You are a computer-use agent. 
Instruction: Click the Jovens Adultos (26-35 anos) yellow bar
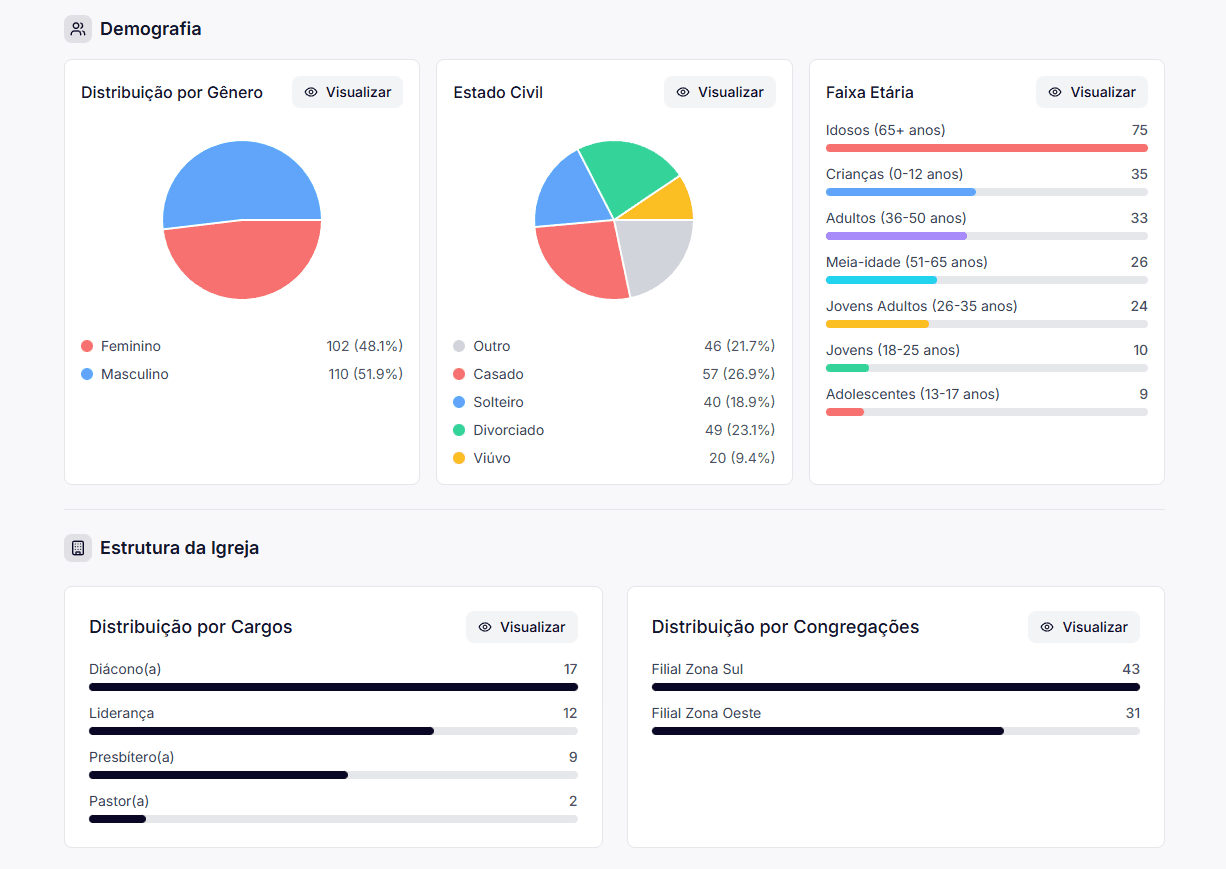pos(987,324)
